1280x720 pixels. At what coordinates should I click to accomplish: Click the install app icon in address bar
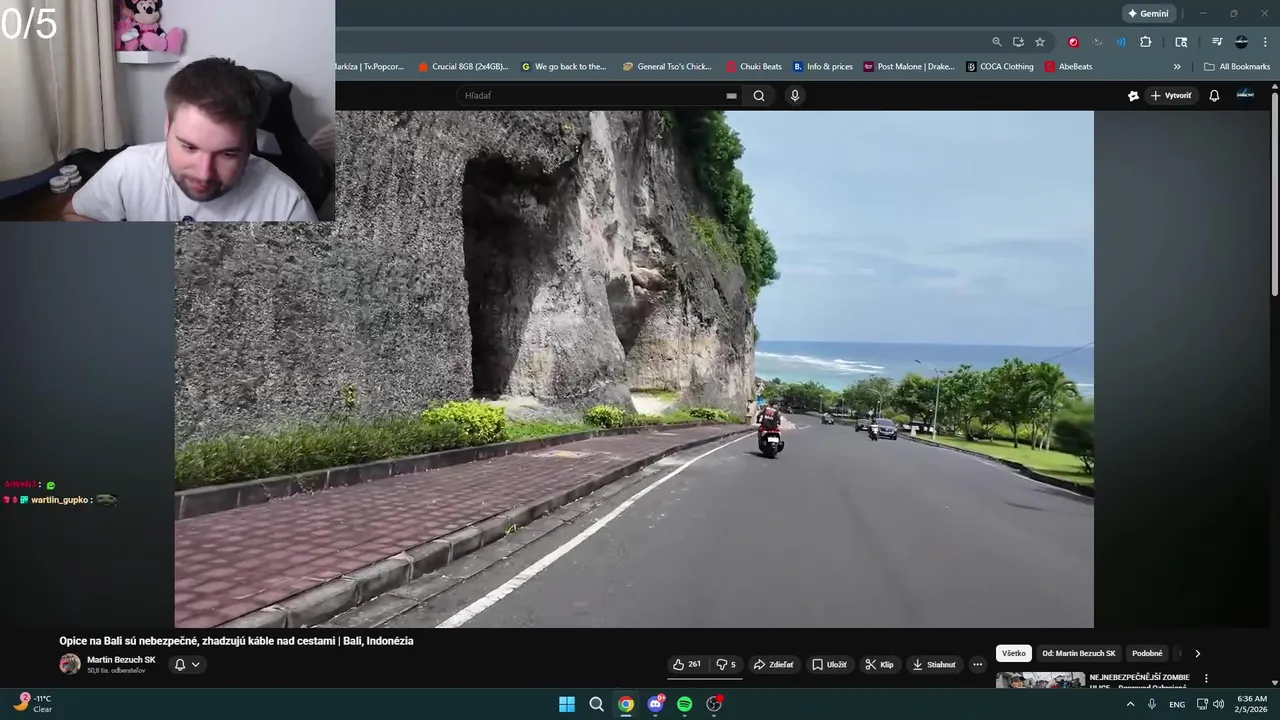[x=1018, y=42]
